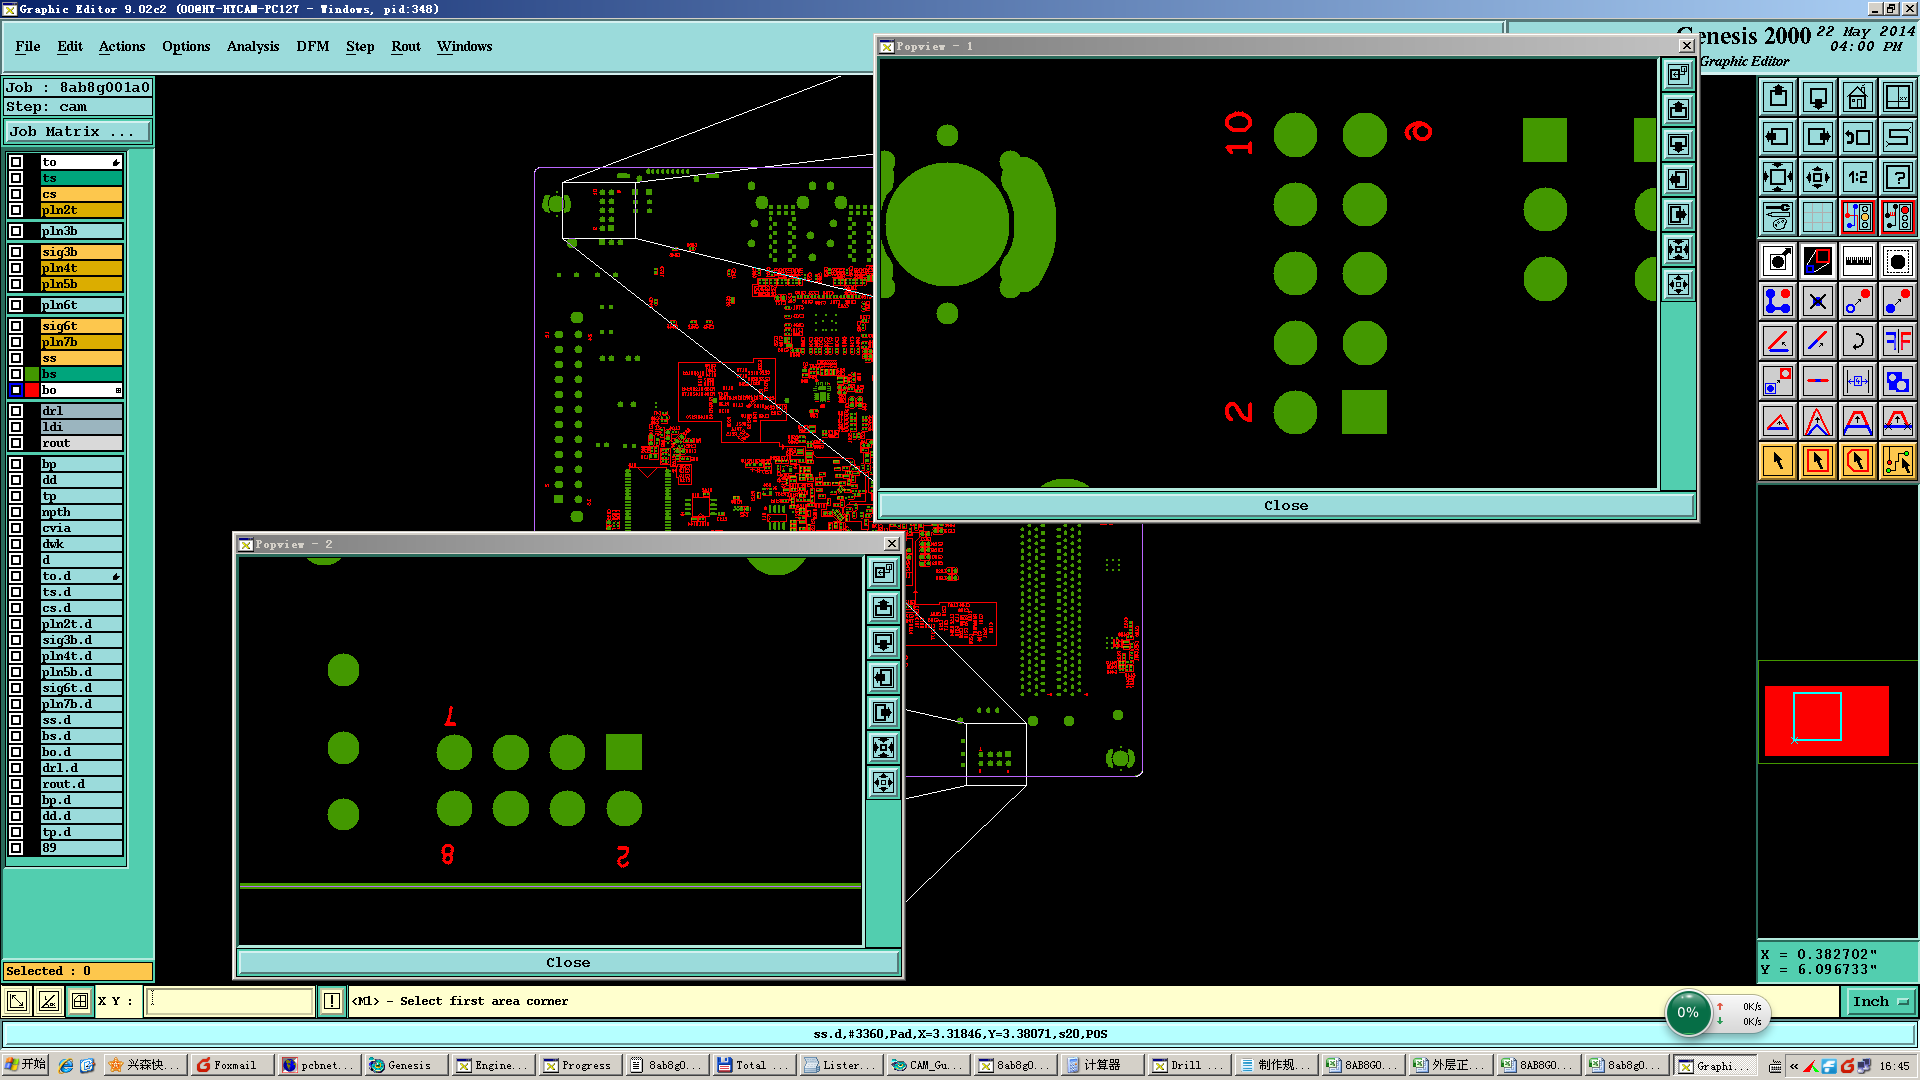Image resolution: width=1920 pixels, height=1080 pixels.
Task: Select the rectangle area select arrow tool
Action: 1818,461
